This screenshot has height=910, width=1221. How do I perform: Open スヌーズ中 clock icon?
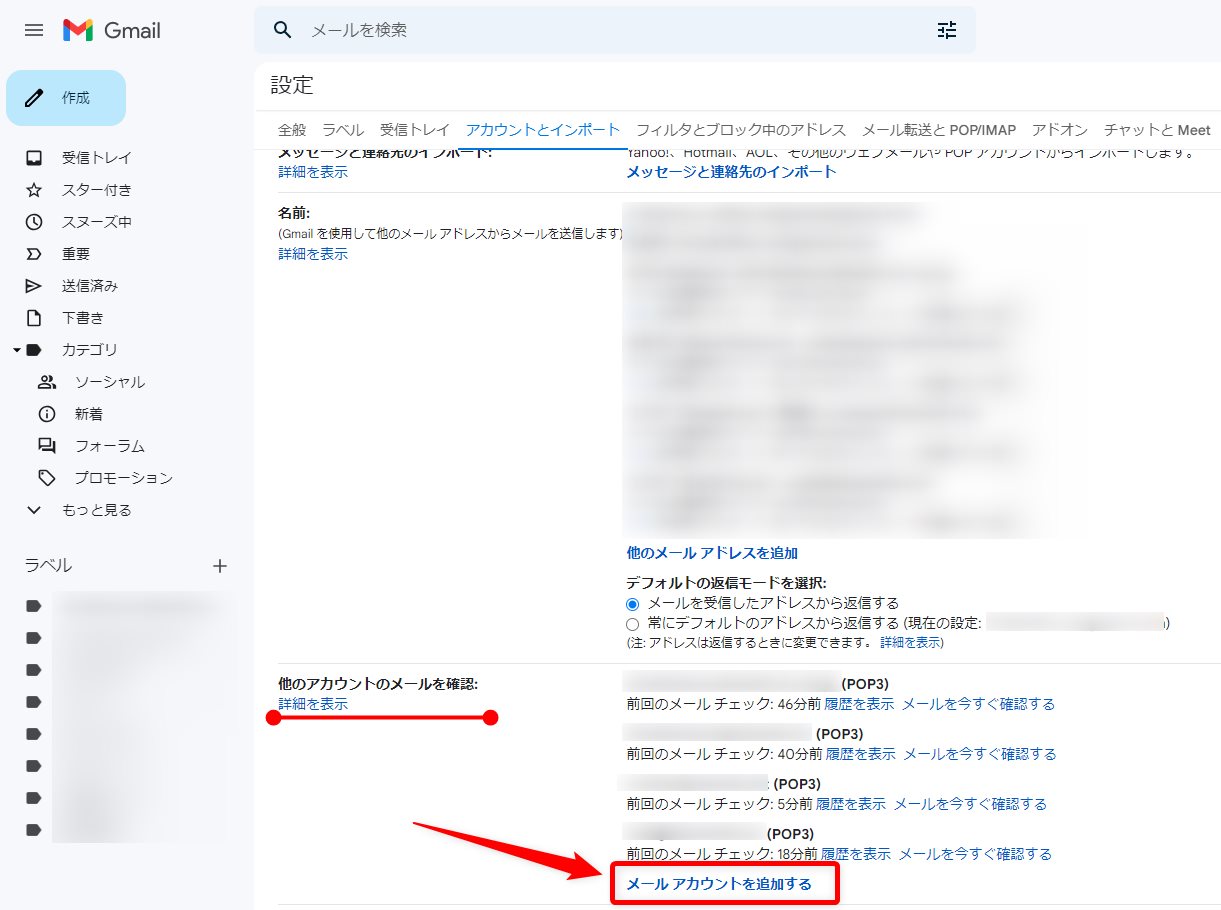(x=34, y=221)
